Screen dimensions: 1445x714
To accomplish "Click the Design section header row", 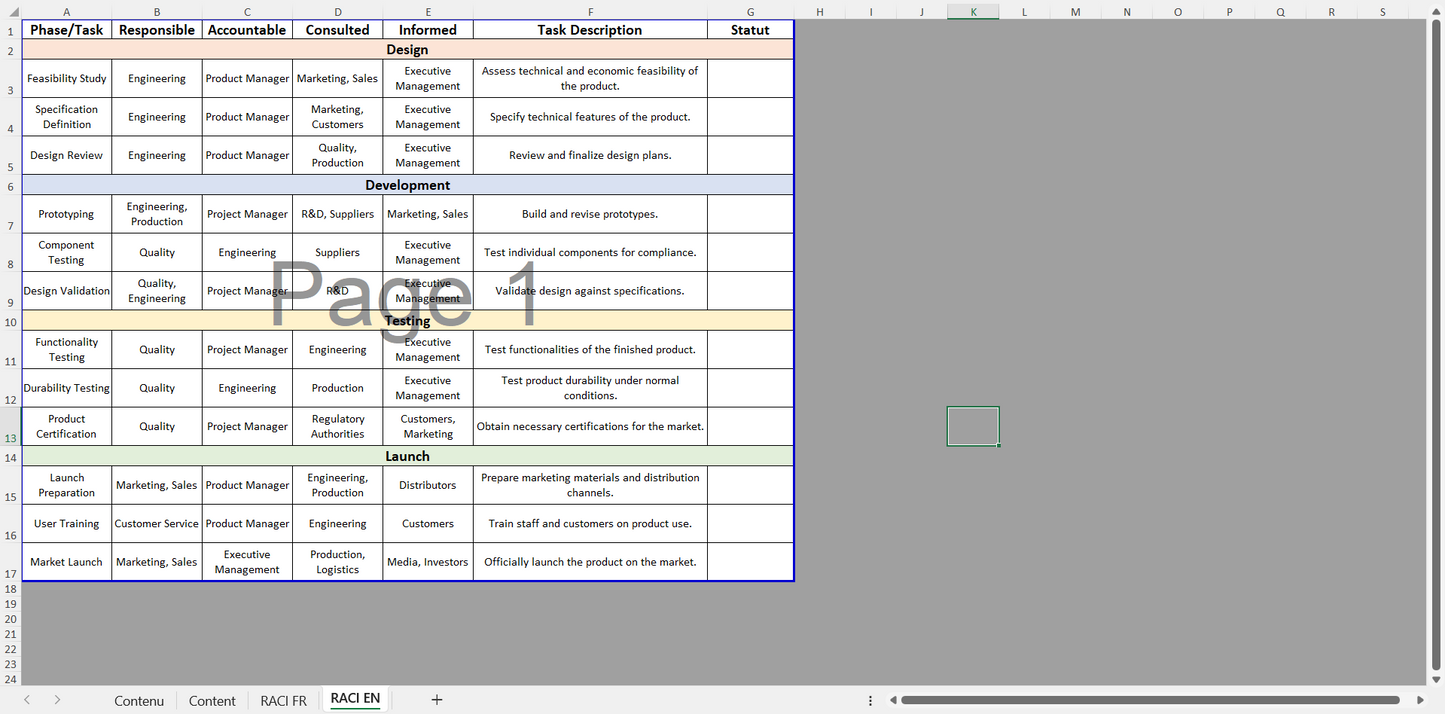I will (408, 48).
